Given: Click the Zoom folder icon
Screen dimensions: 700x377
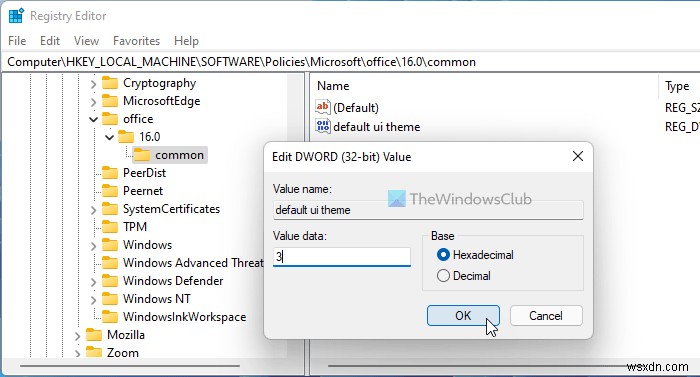Looking at the screenshot, I should click(94, 352).
